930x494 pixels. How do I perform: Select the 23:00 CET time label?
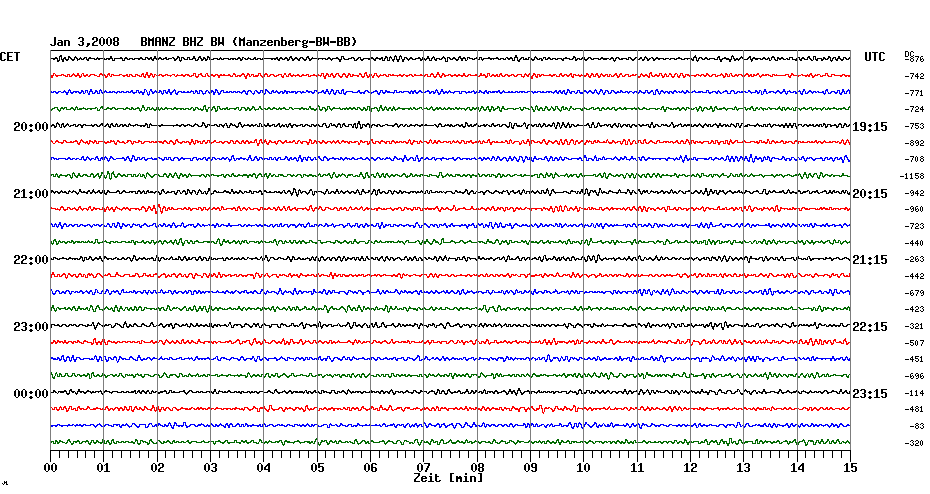[31, 327]
